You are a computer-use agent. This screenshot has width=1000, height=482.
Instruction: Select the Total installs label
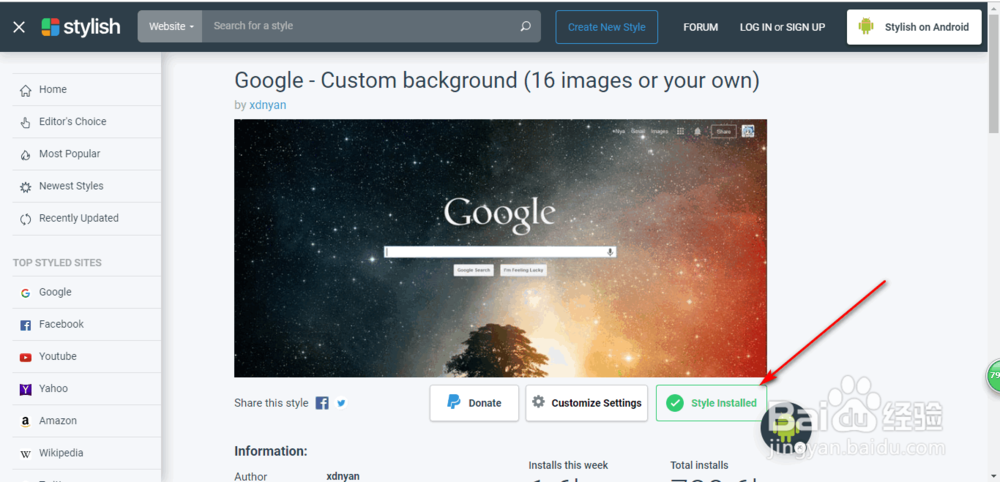click(x=699, y=465)
